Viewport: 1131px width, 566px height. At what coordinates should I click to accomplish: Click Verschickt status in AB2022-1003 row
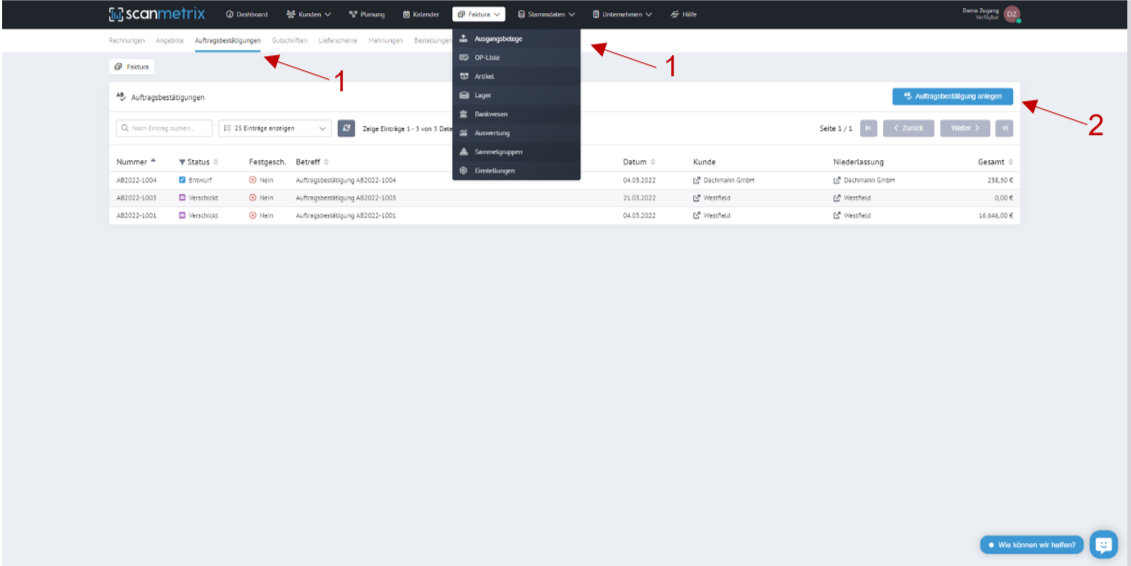pyautogui.click(x=198, y=198)
